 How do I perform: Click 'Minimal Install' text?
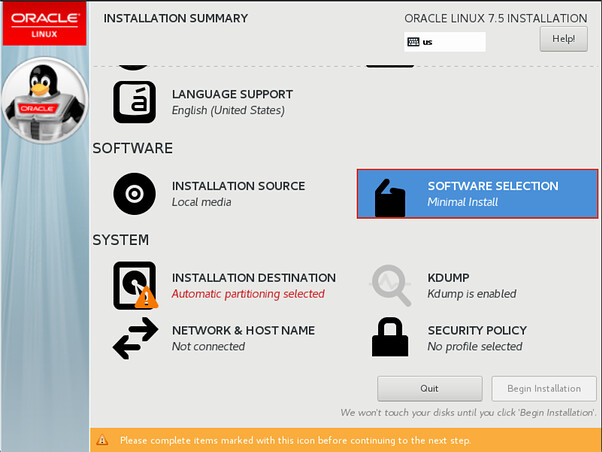click(x=463, y=202)
